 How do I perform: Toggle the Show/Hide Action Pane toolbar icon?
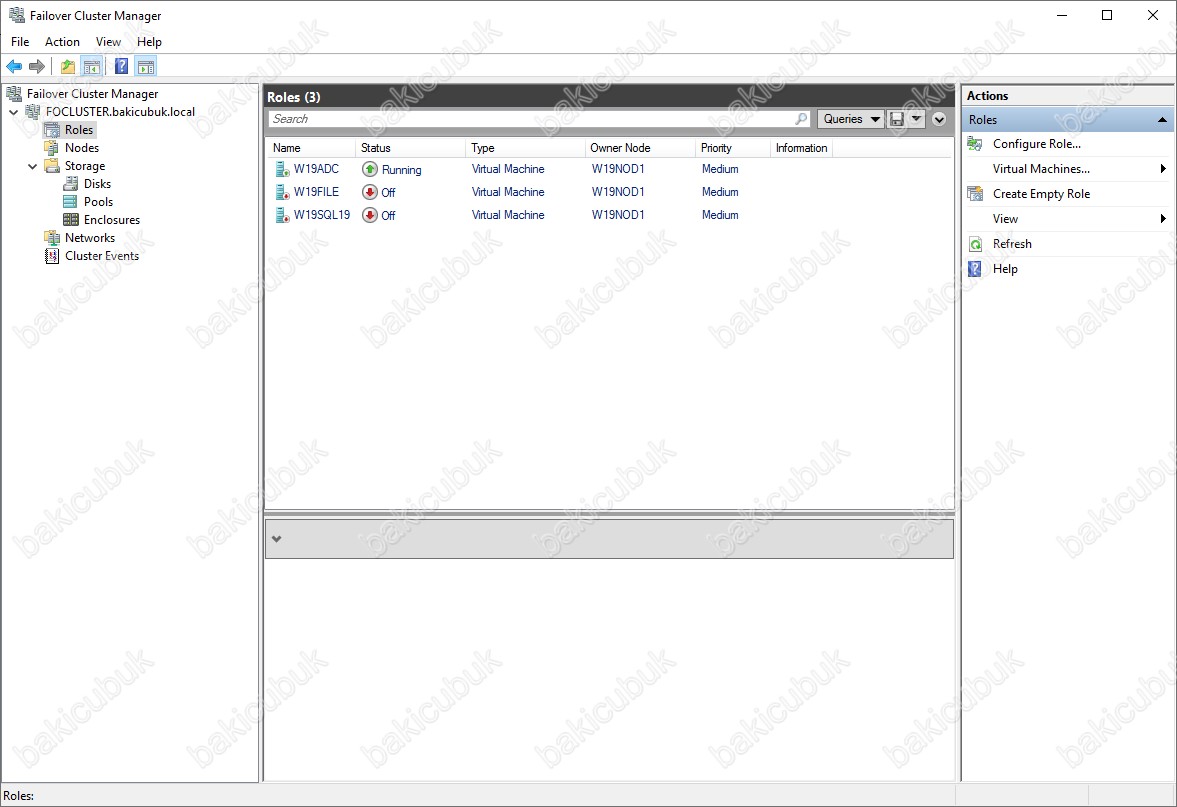pyautogui.click(x=146, y=67)
